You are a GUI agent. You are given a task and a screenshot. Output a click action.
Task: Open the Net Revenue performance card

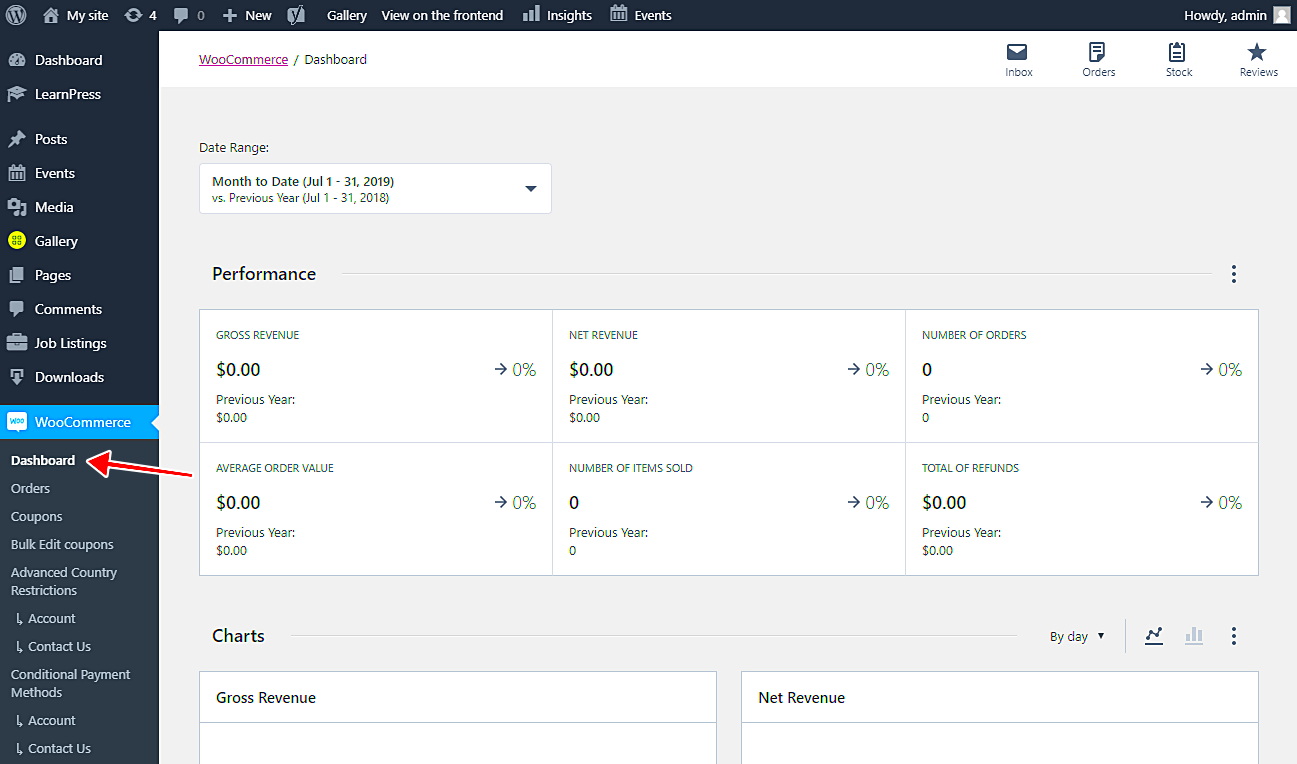point(729,376)
